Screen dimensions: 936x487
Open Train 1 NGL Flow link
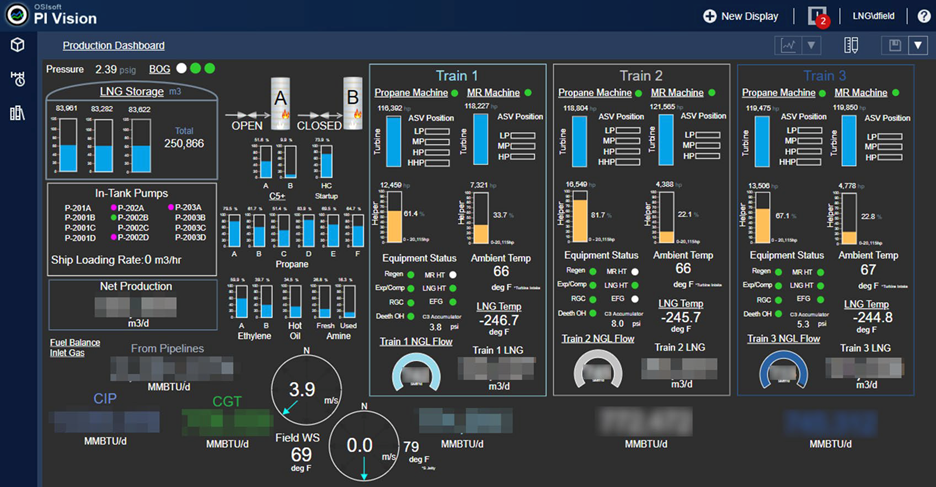[416, 341]
